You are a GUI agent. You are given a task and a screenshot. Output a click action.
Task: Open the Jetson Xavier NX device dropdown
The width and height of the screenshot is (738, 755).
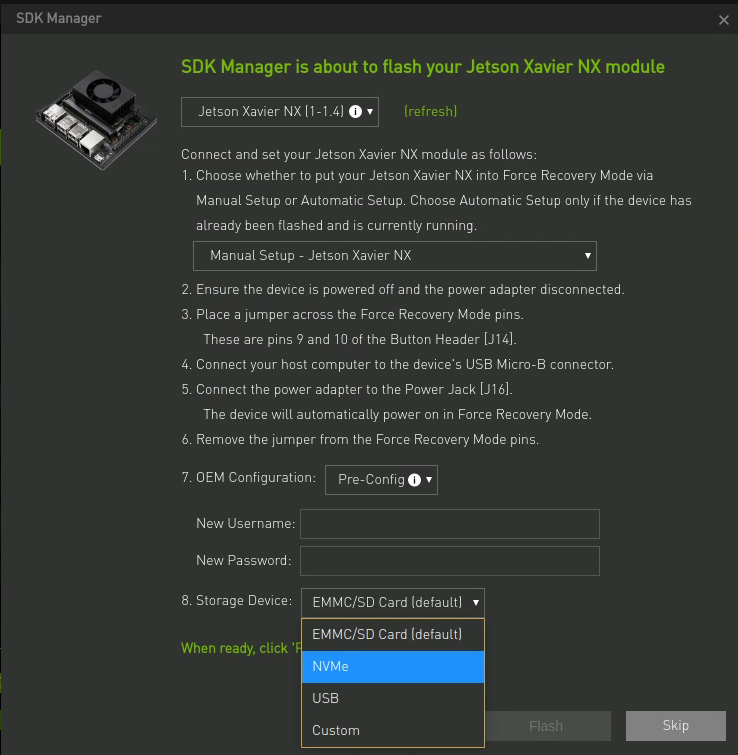(280, 112)
